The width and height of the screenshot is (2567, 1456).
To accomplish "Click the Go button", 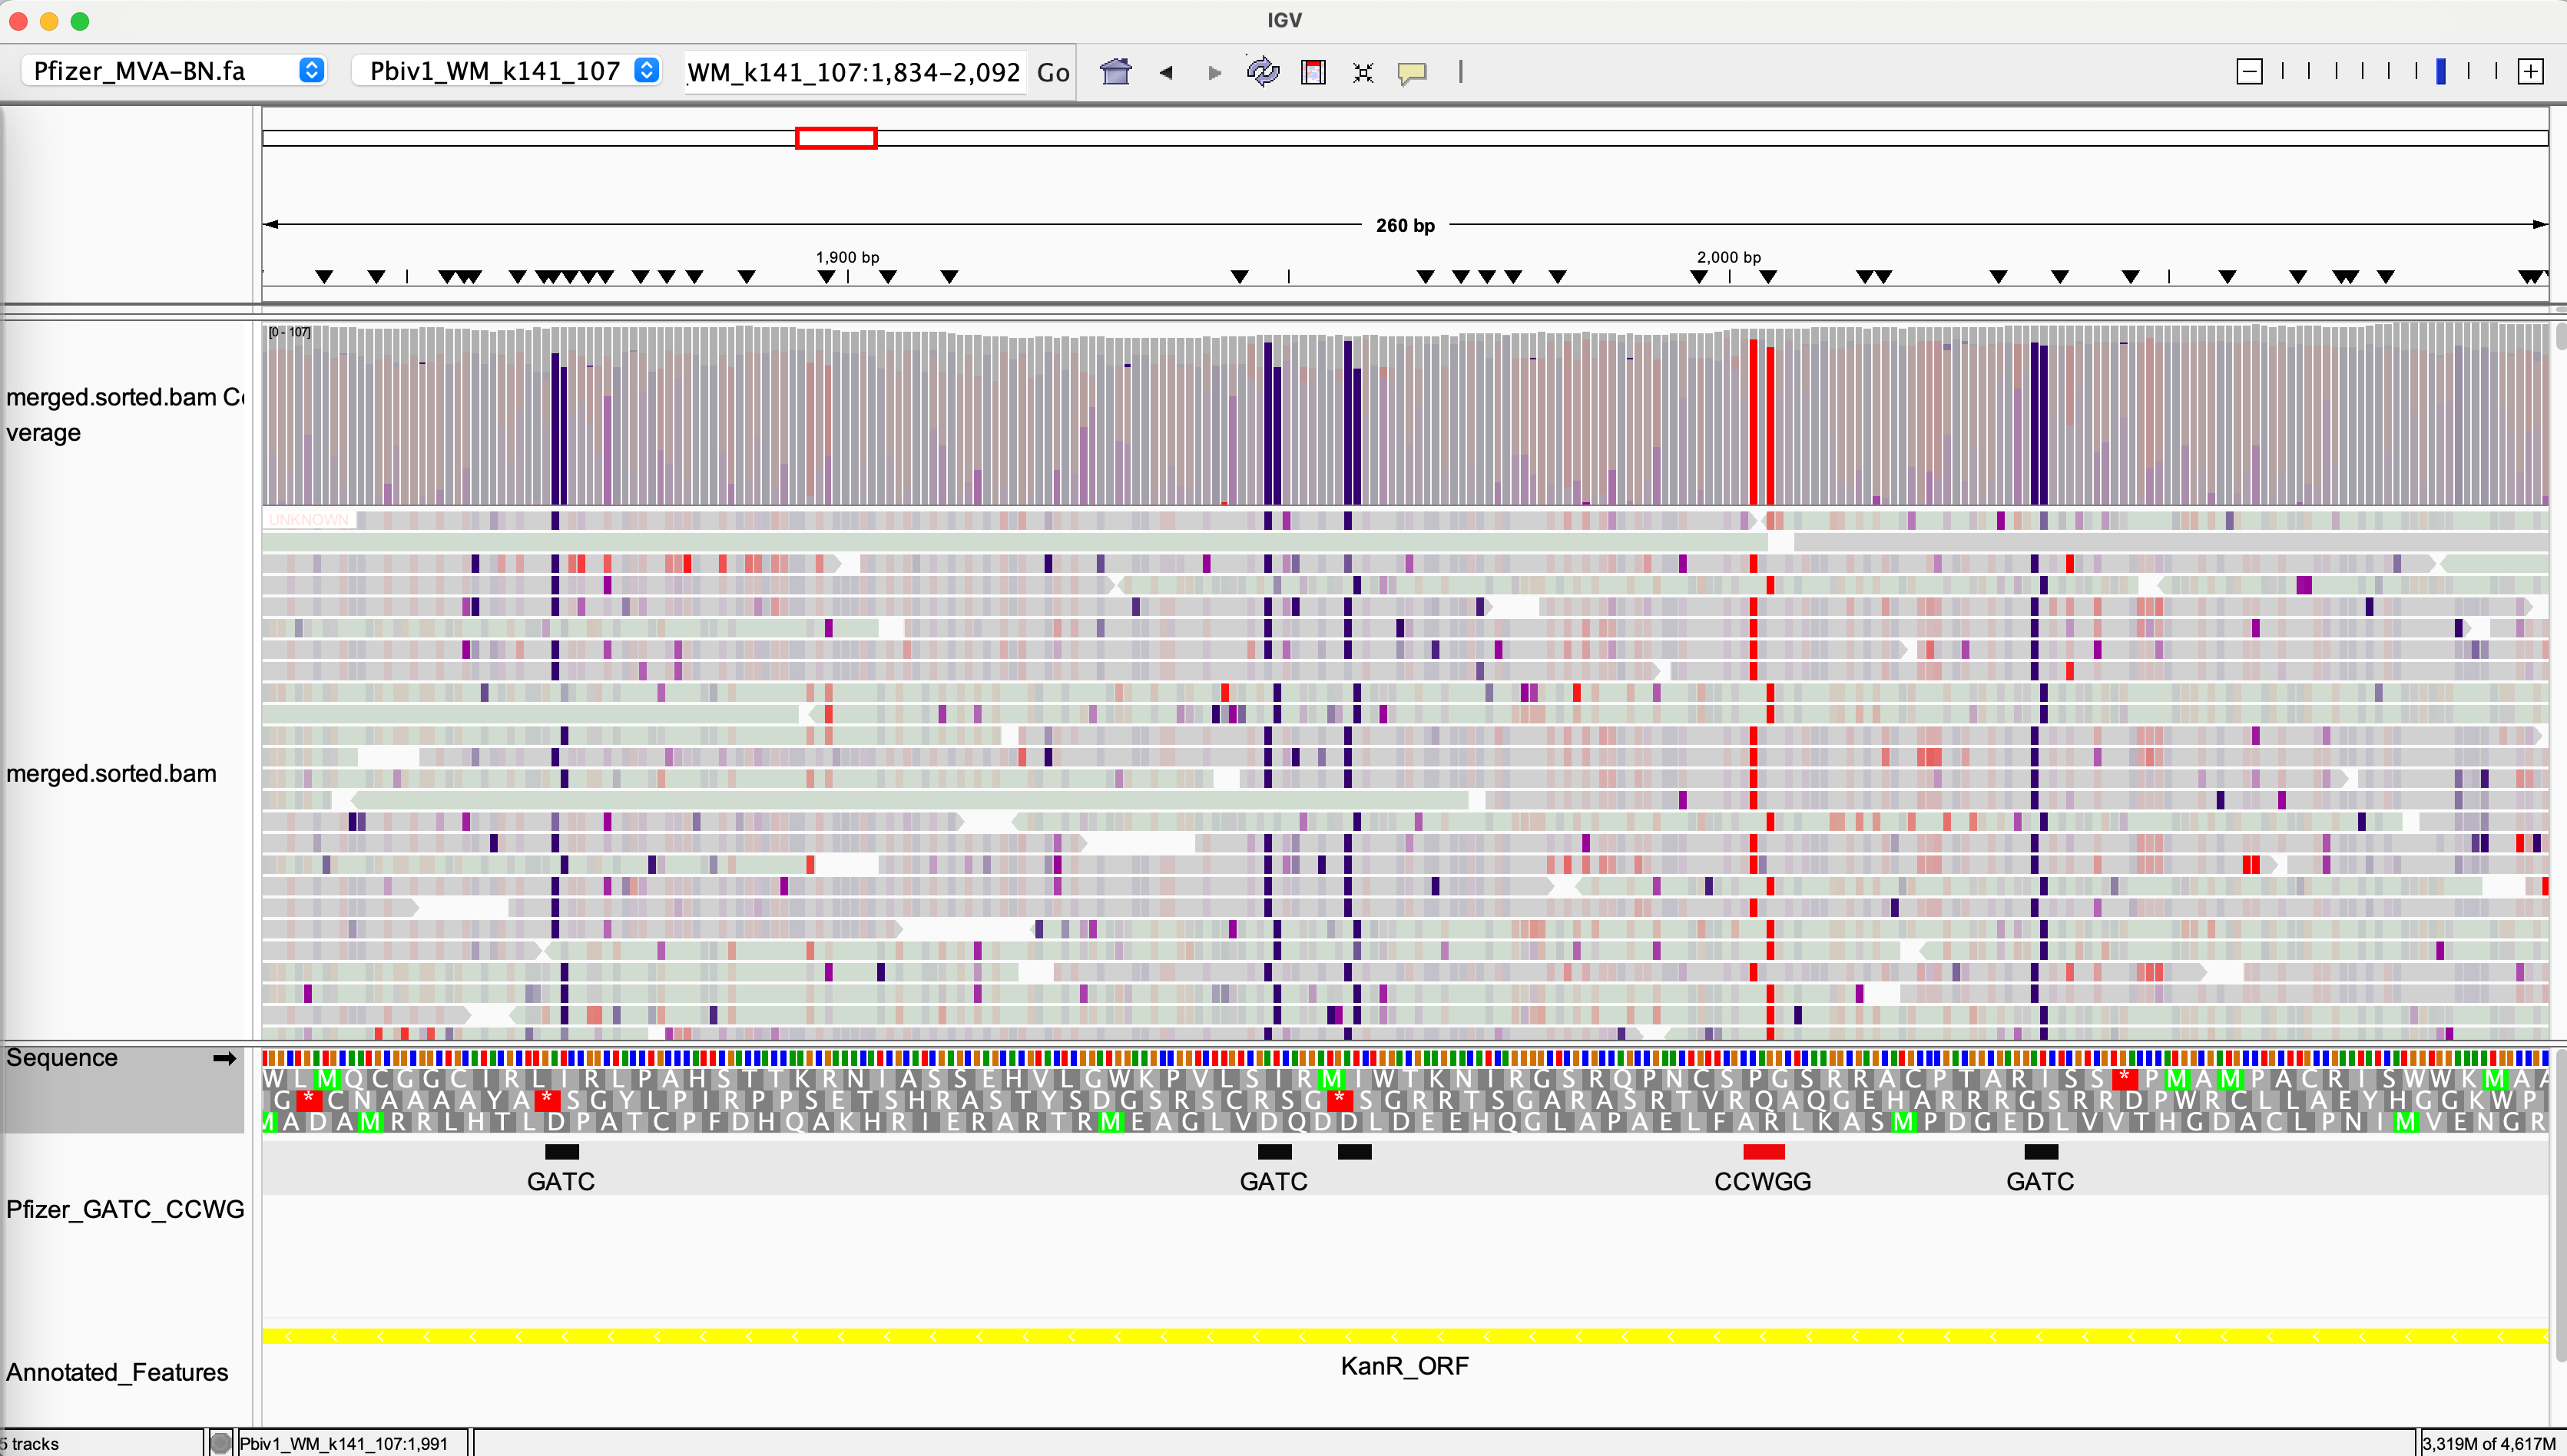I will click(x=1053, y=72).
